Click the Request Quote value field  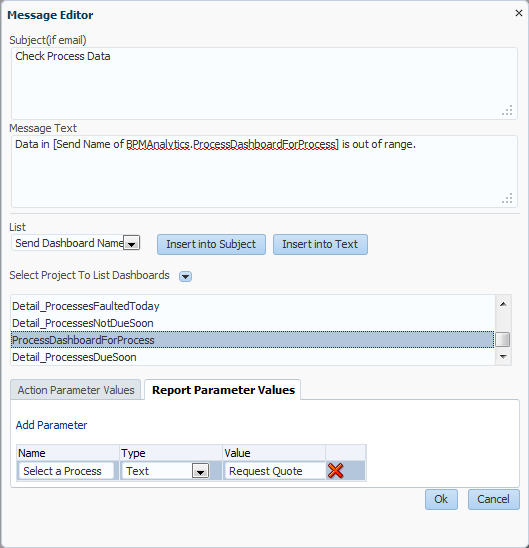pos(274,471)
